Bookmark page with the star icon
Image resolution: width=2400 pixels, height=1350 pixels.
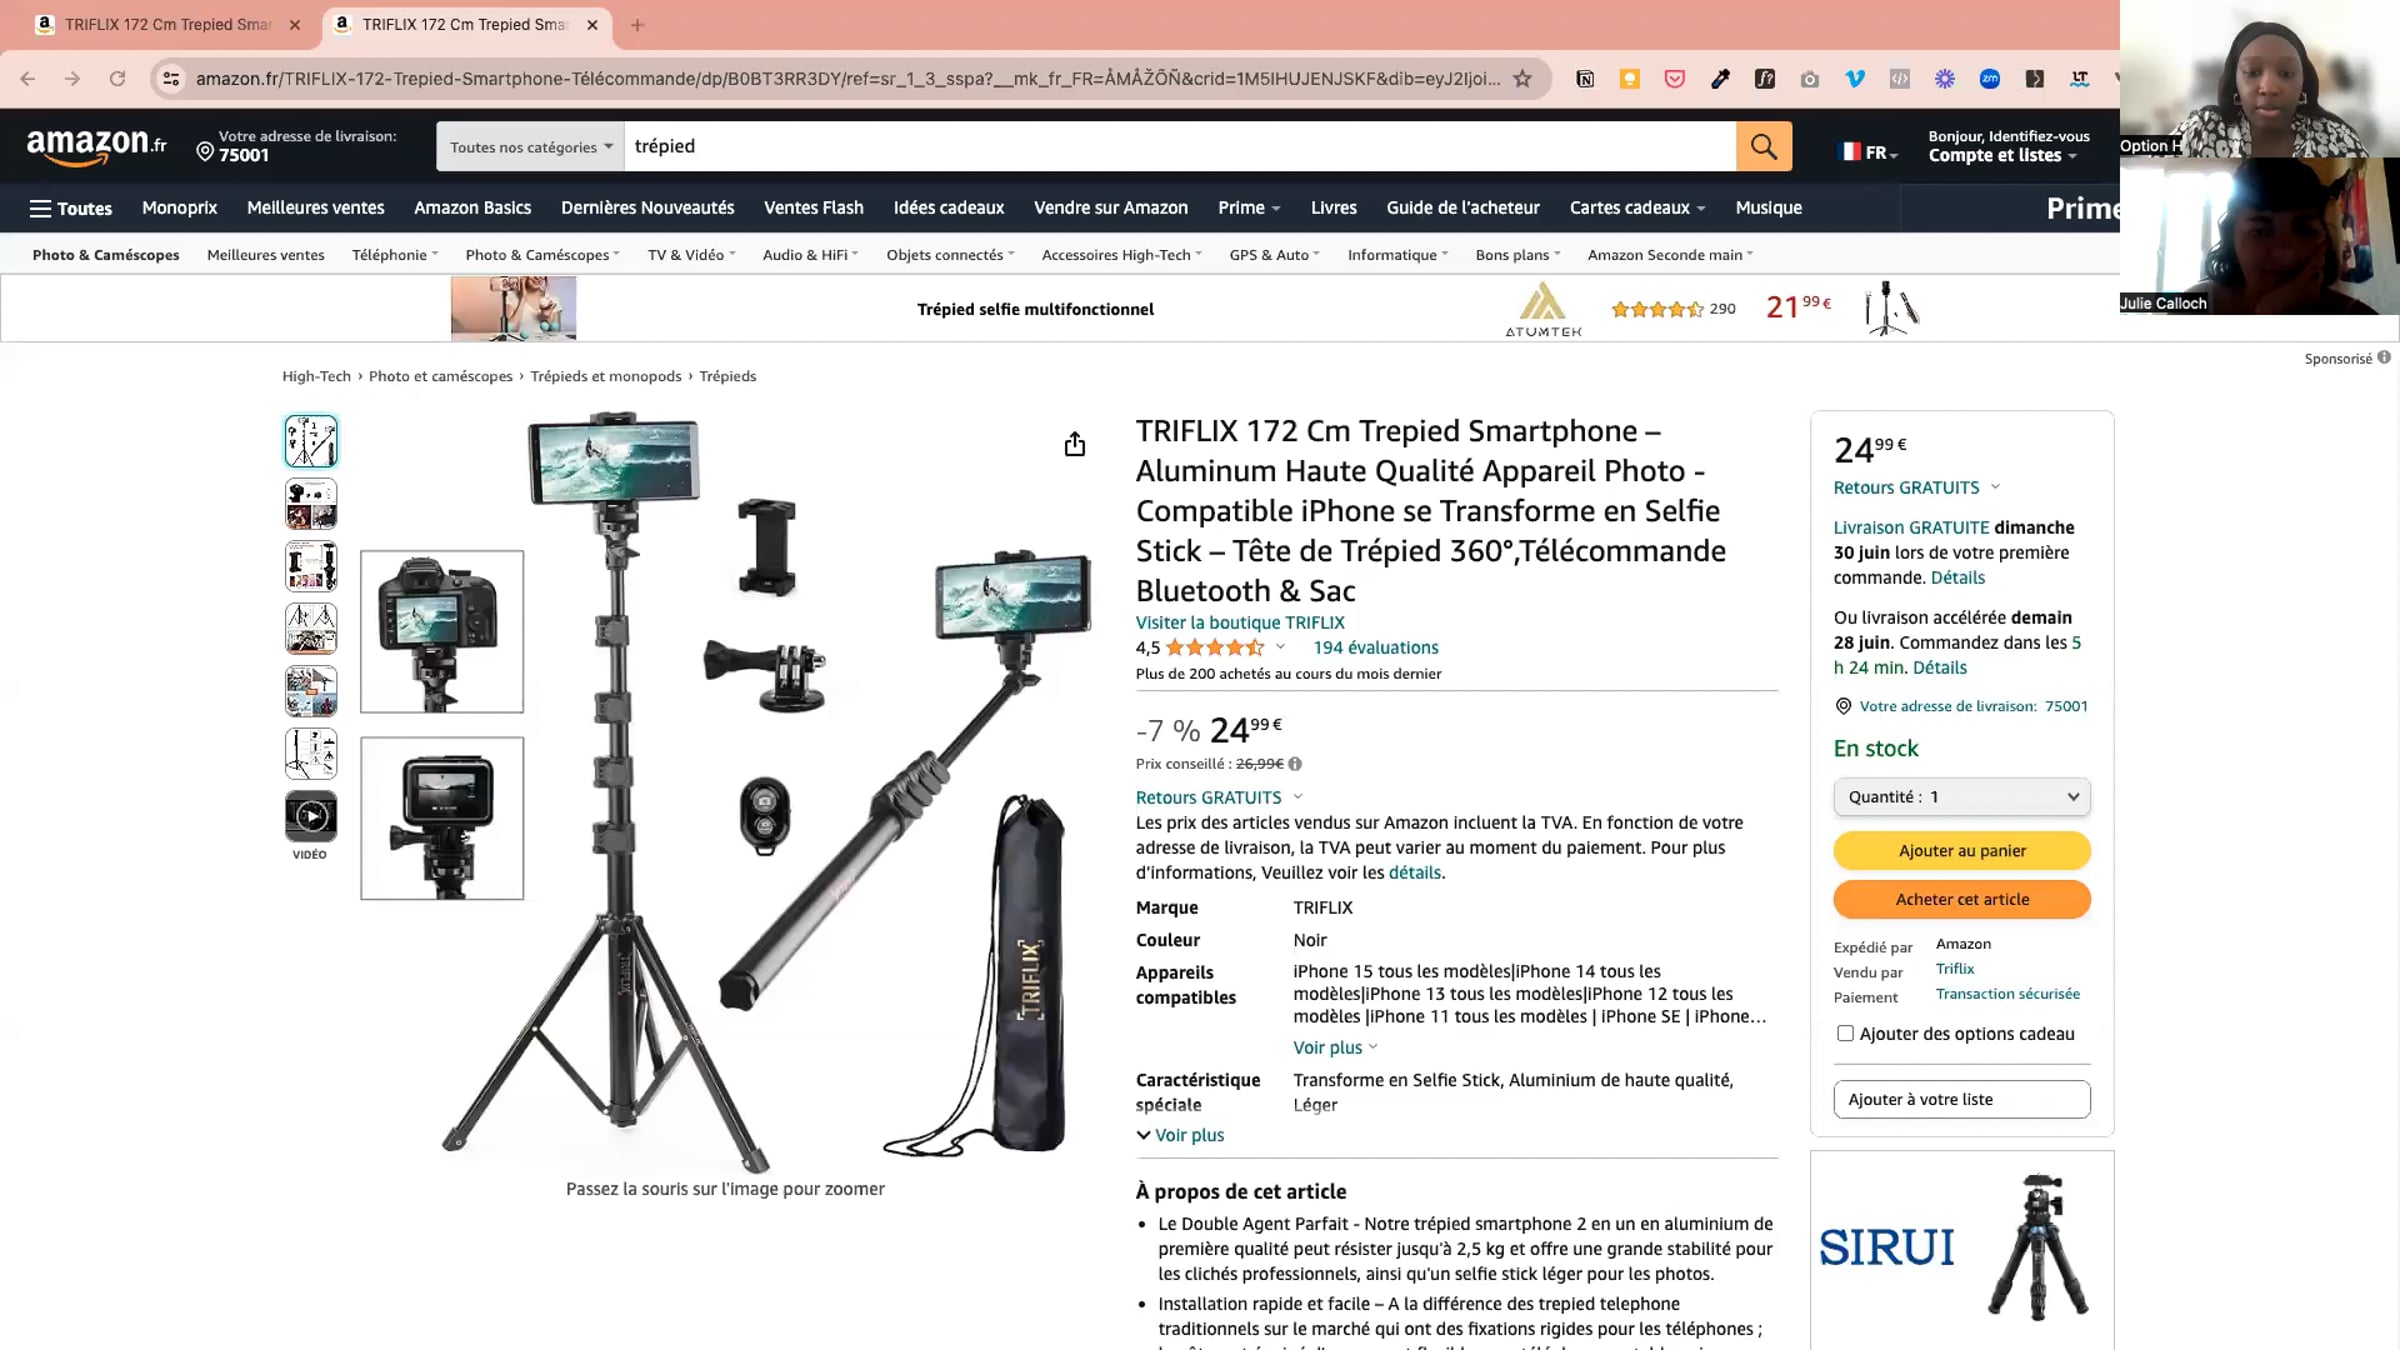tap(1522, 79)
